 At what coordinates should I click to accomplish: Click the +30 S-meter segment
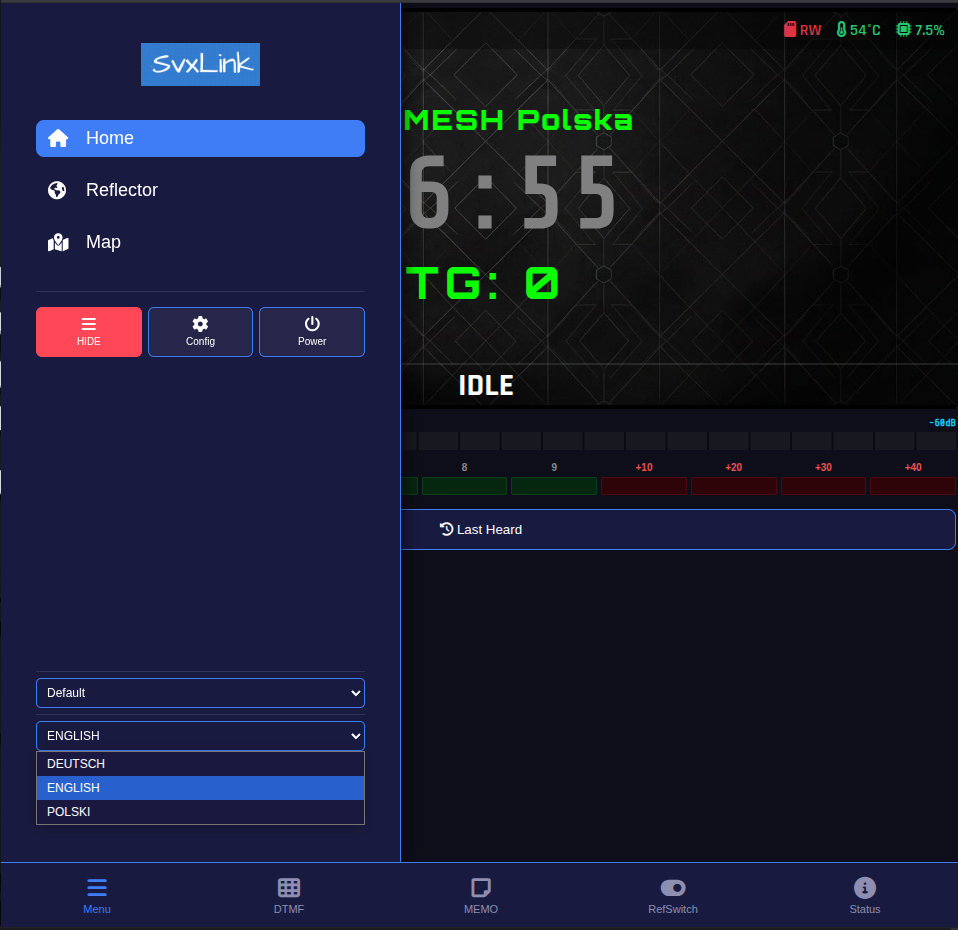824,486
